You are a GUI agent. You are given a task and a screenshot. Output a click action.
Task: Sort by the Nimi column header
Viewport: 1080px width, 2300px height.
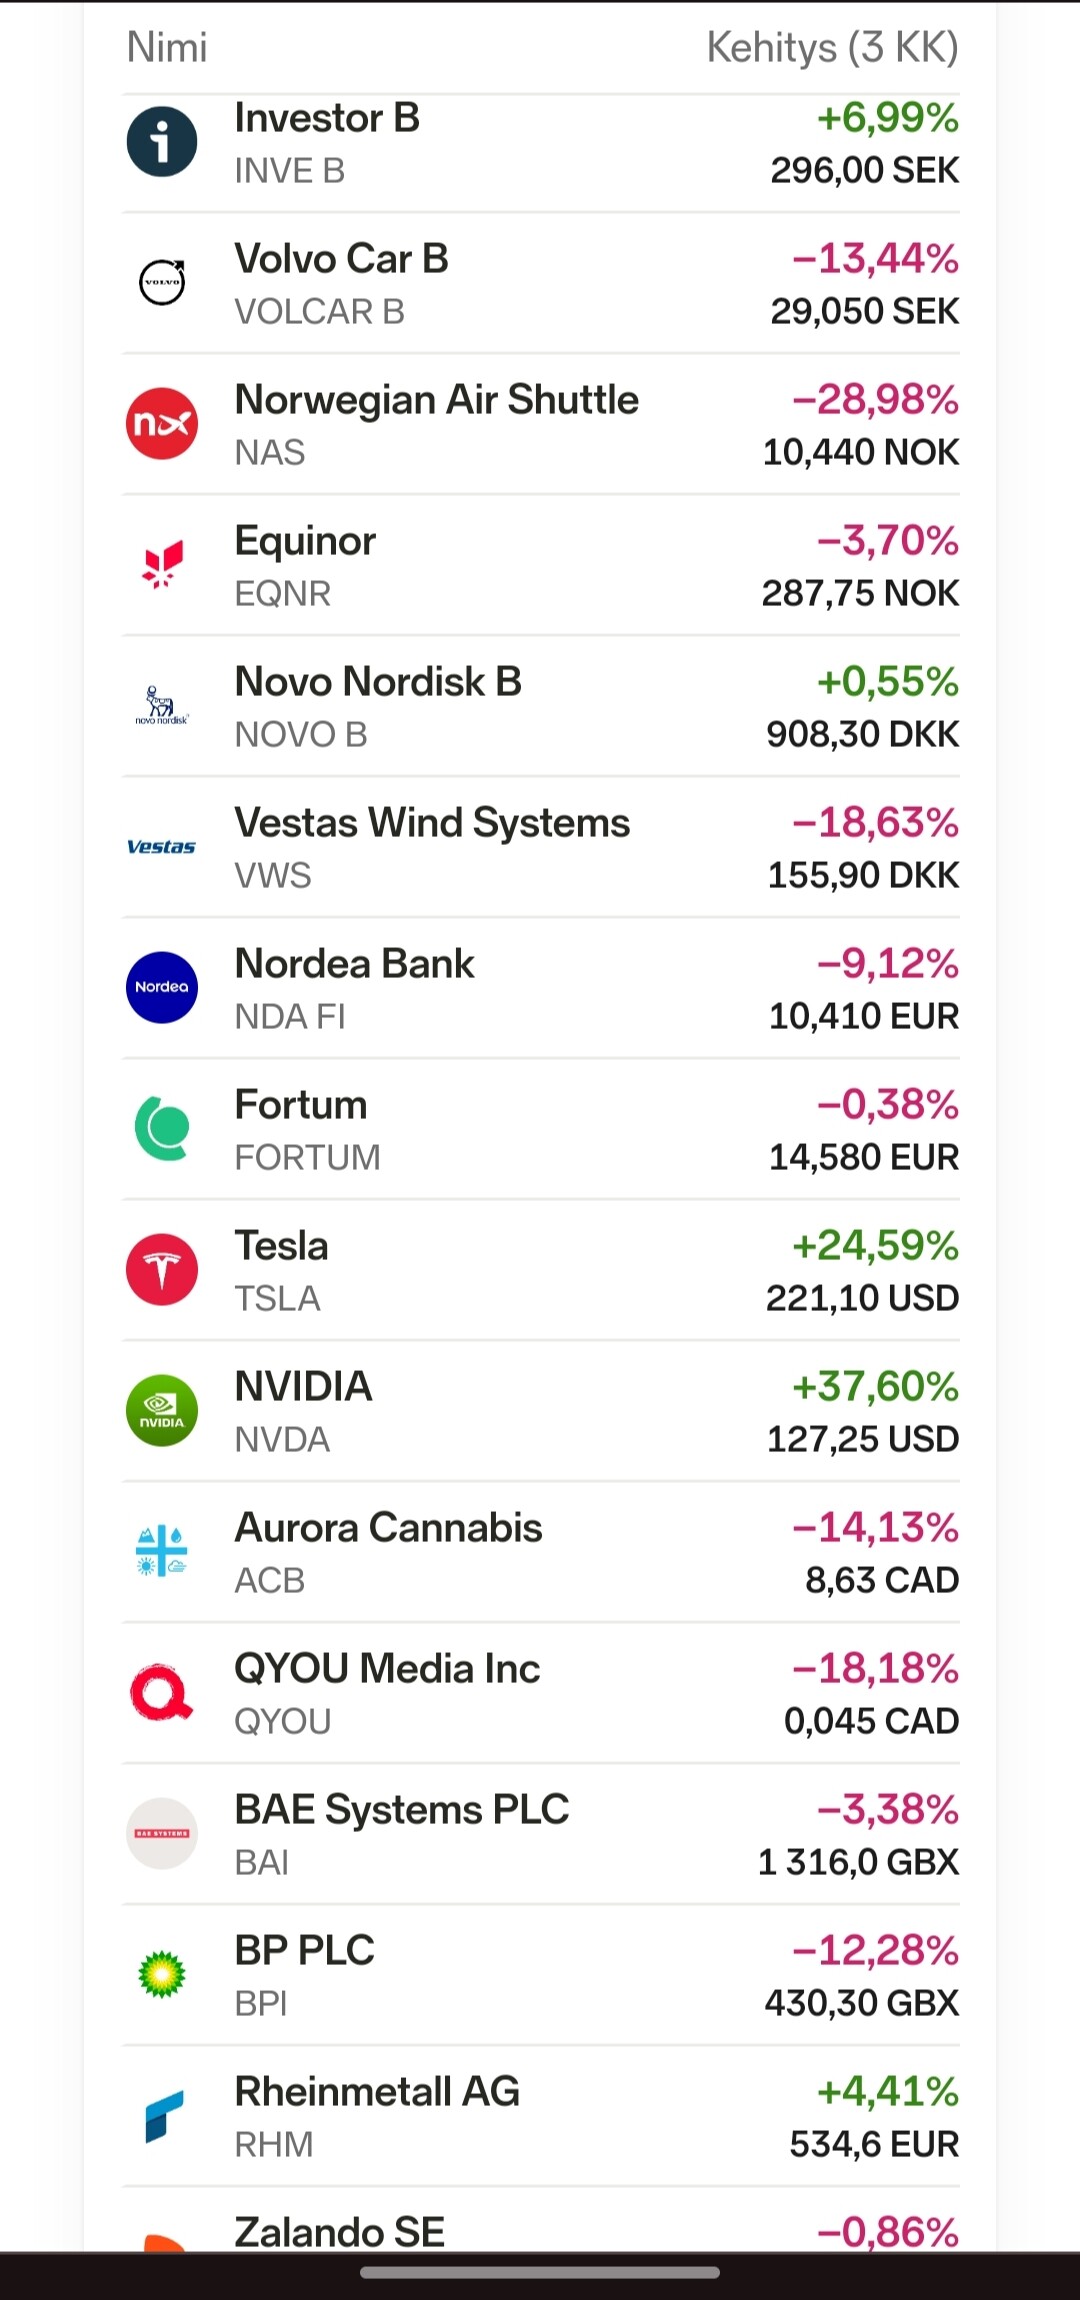pyautogui.click(x=167, y=47)
